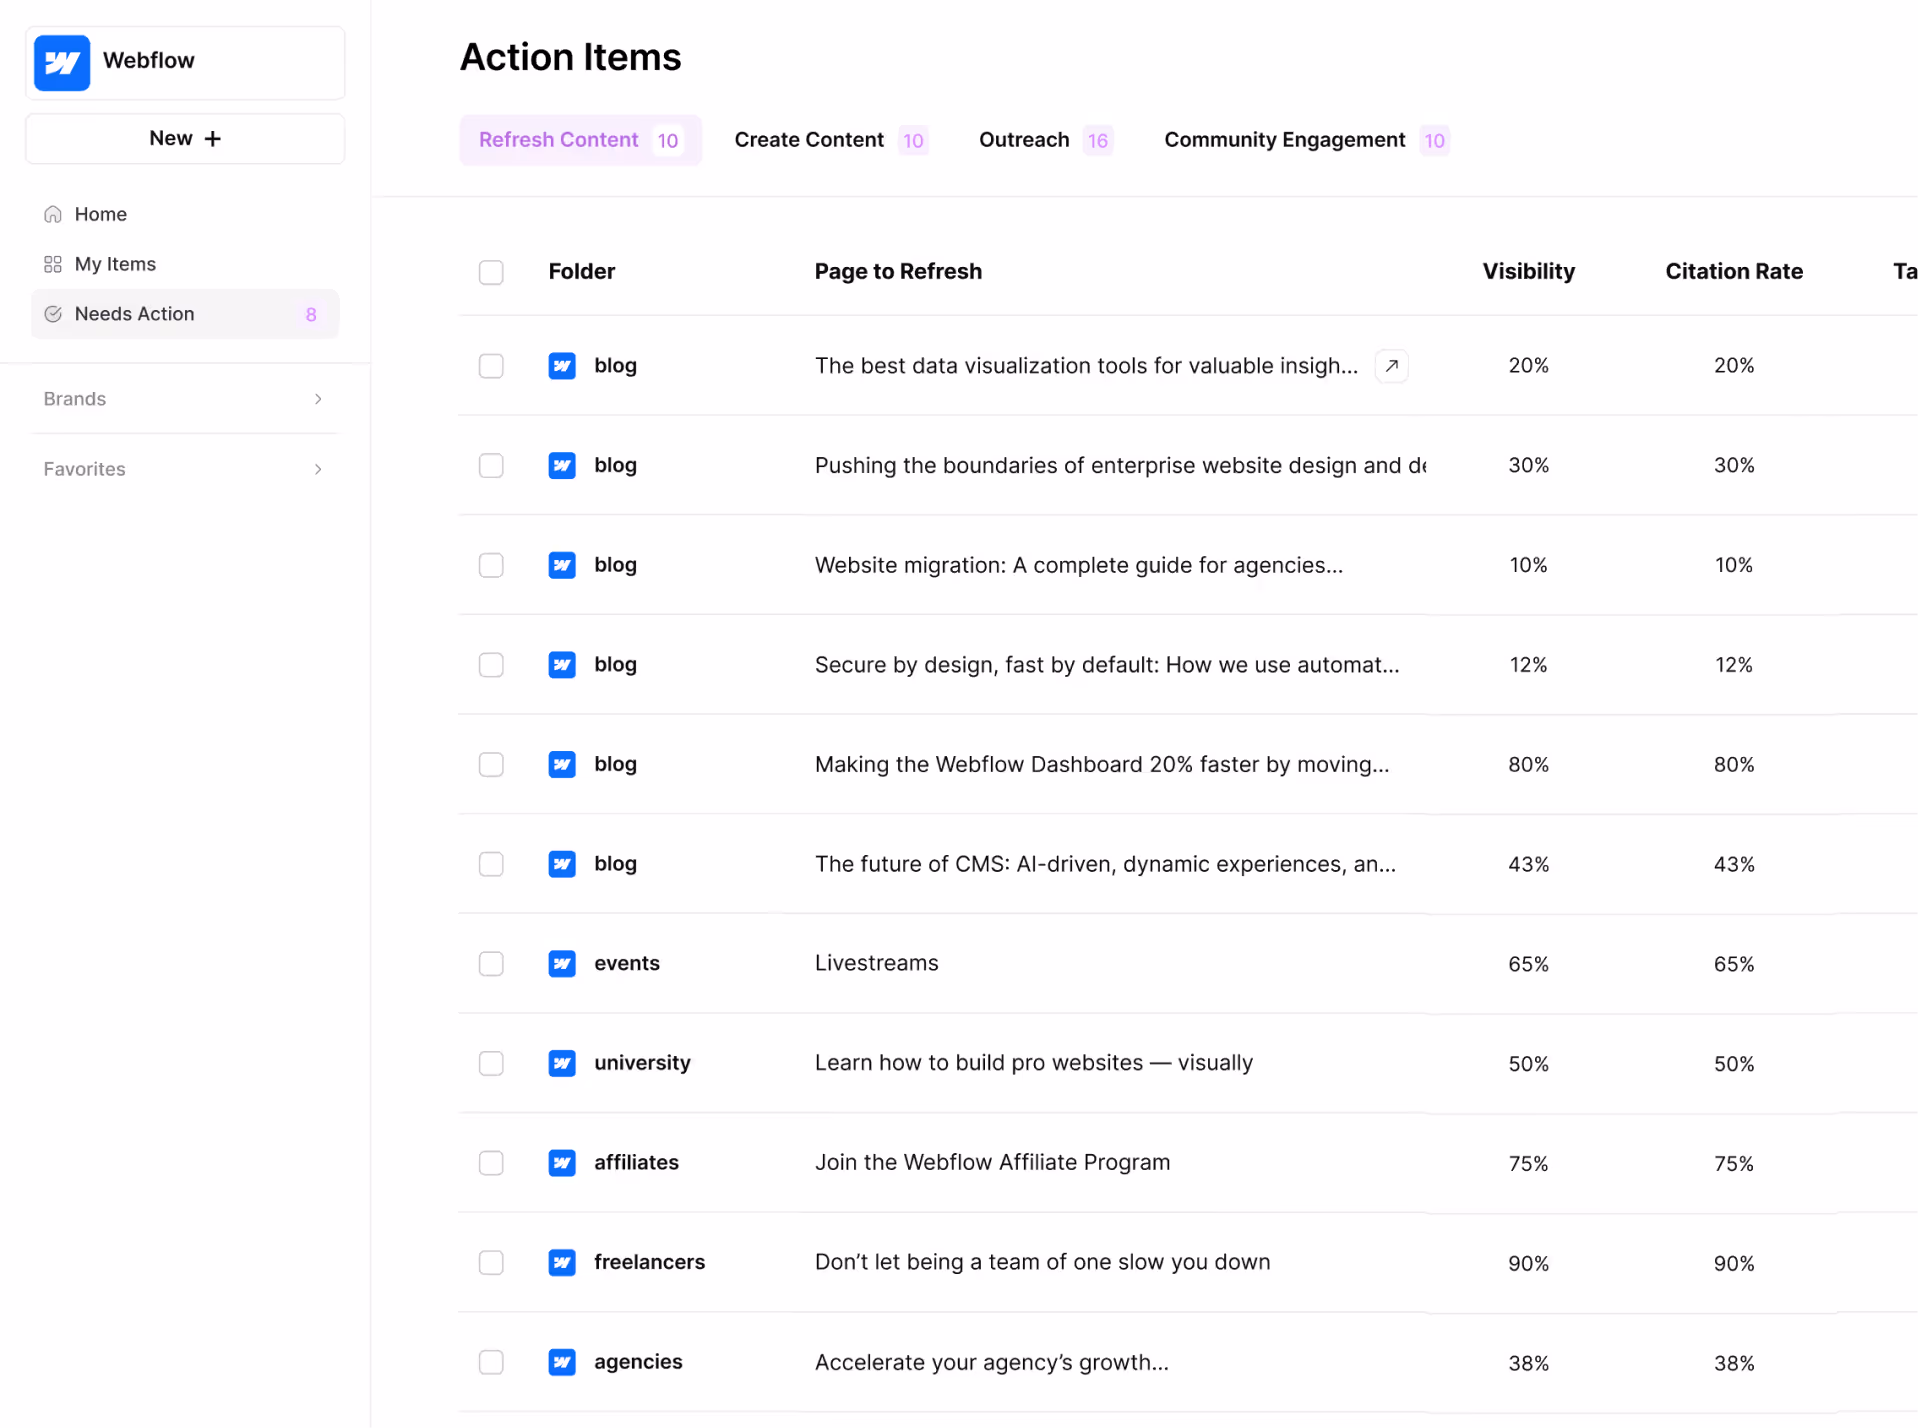The width and height of the screenshot is (1918, 1428).
Task: Open My Items in sidebar
Action: click(185, 264)
